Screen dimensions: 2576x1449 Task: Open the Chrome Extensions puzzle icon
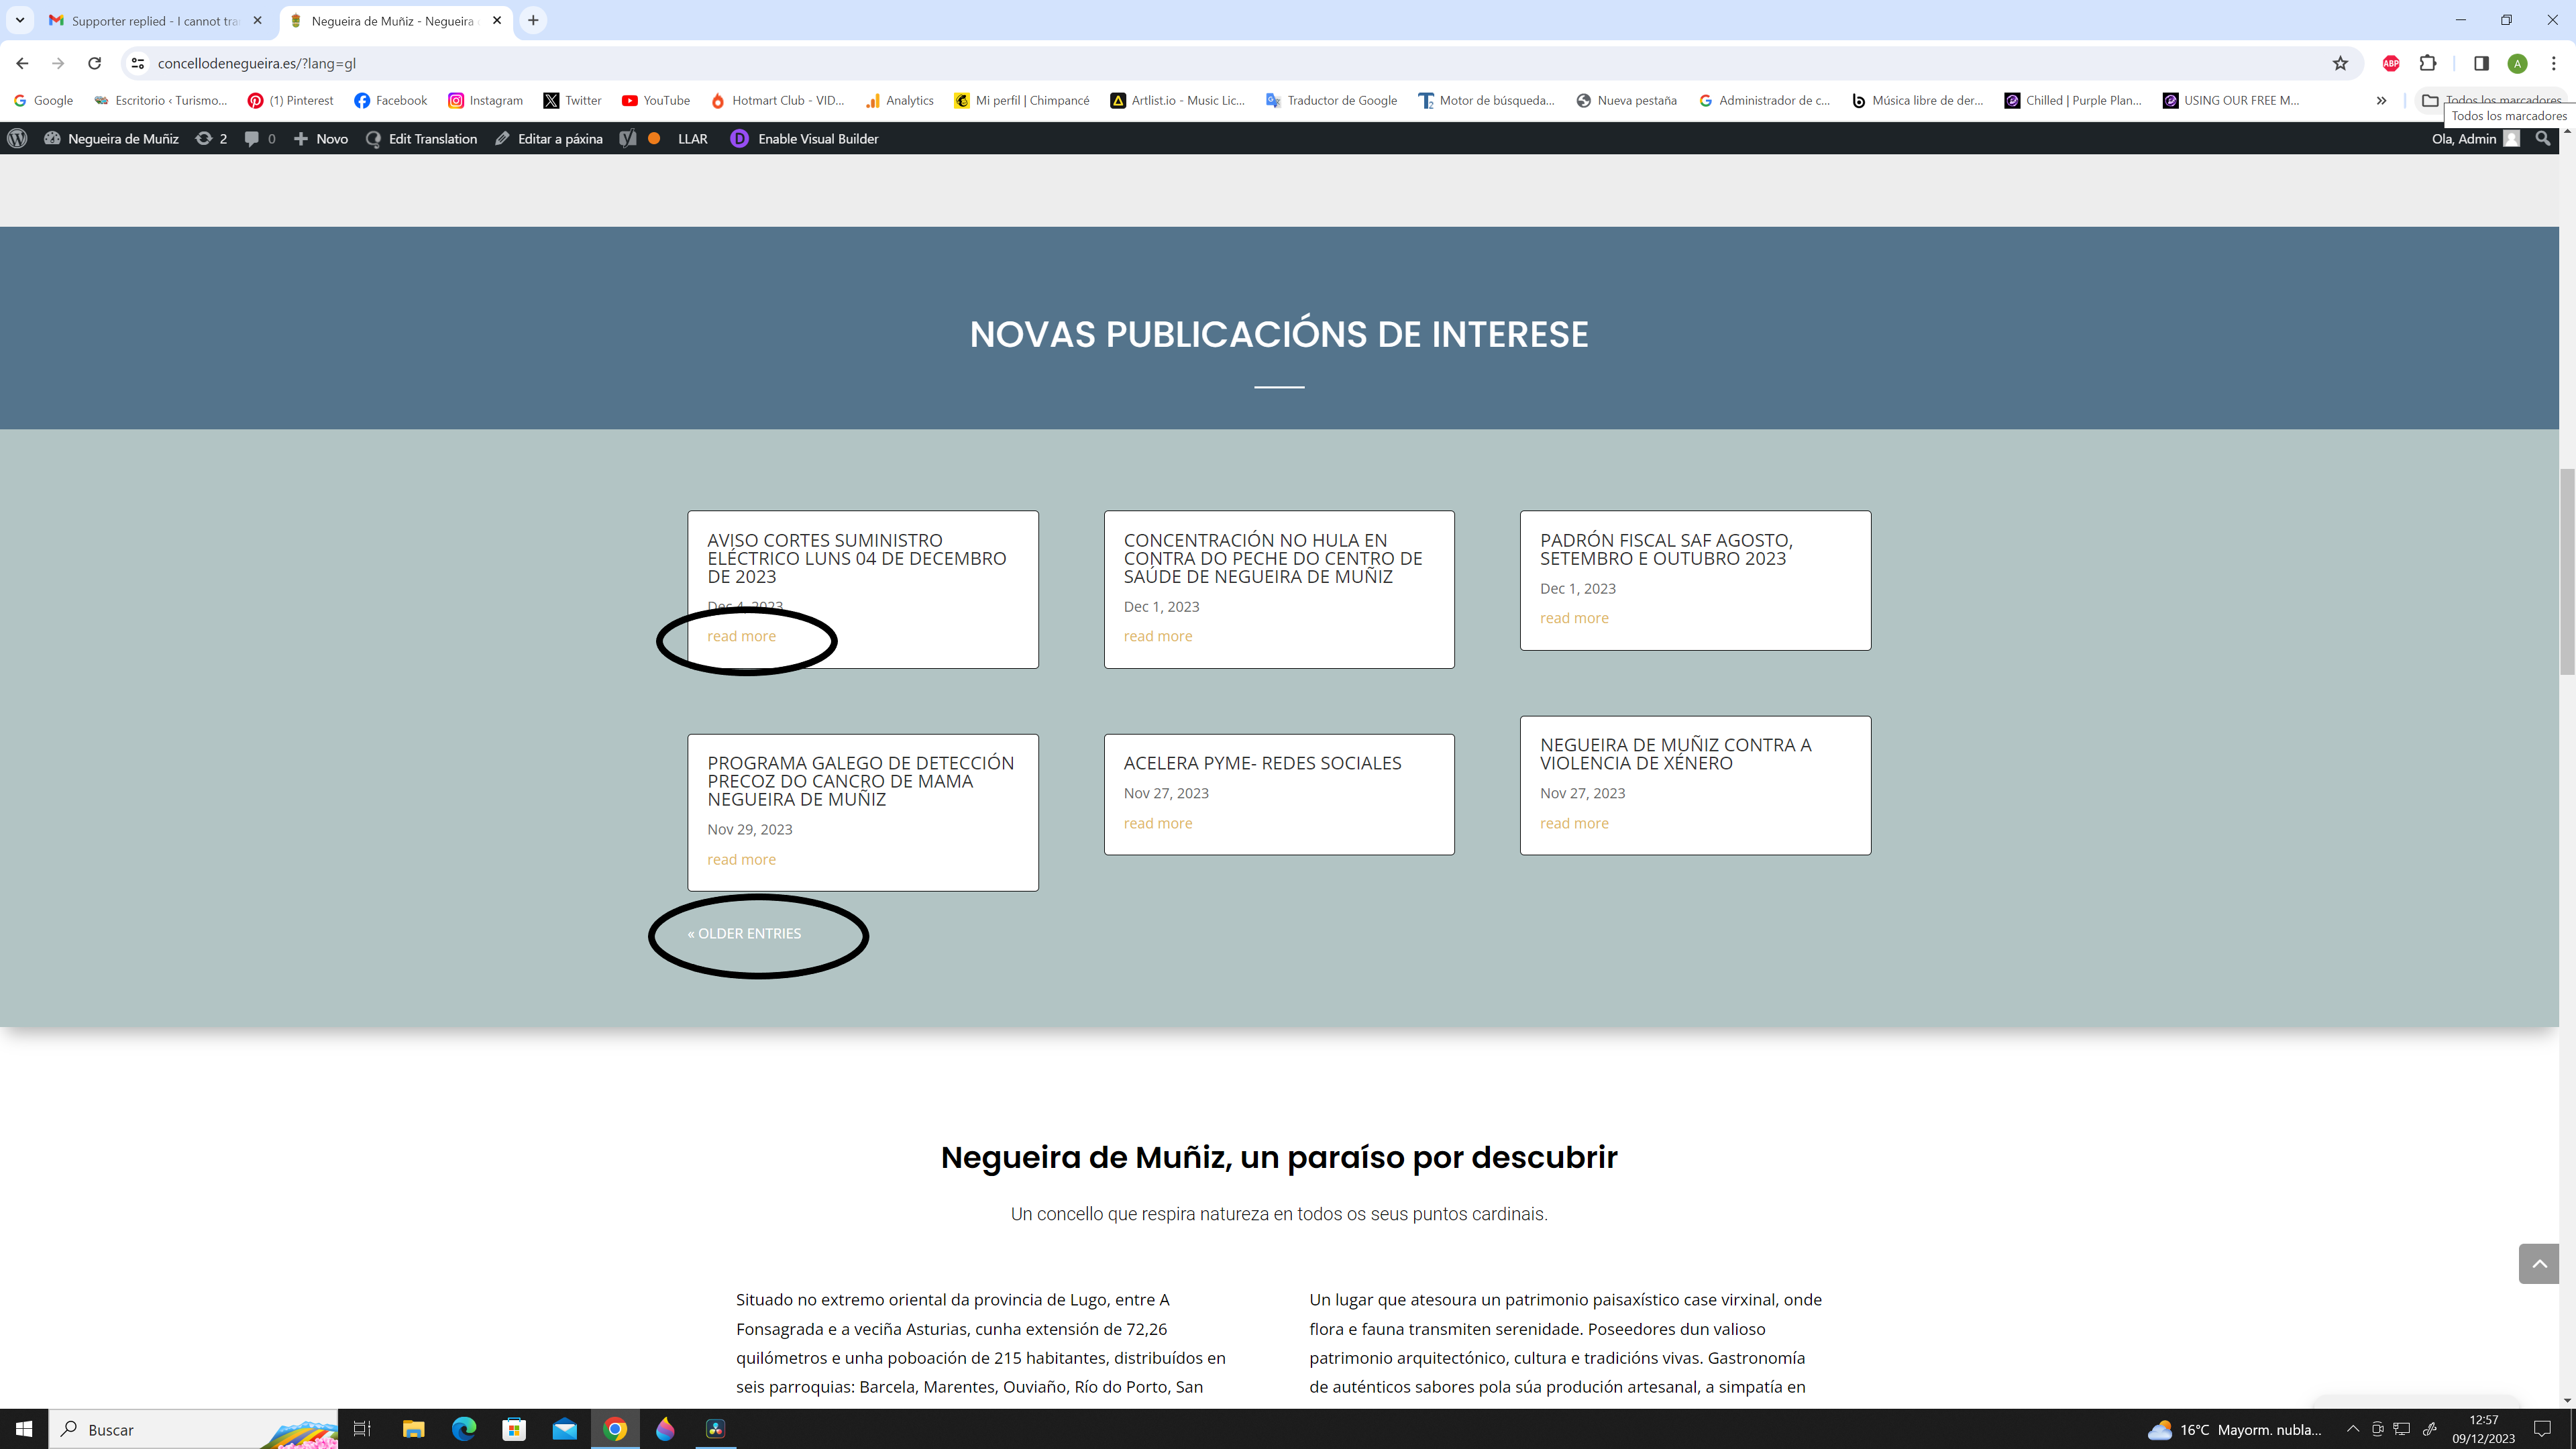coord(2428,63)
